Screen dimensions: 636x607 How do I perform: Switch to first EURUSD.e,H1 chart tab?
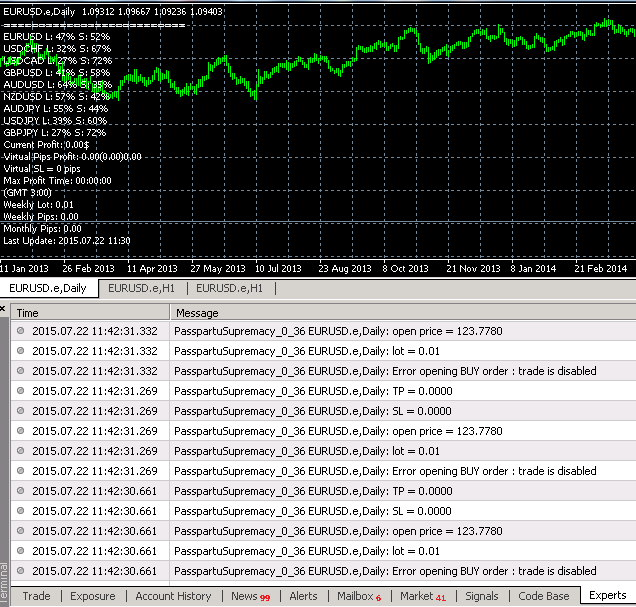pyautogui.click(x=141, y=288)
